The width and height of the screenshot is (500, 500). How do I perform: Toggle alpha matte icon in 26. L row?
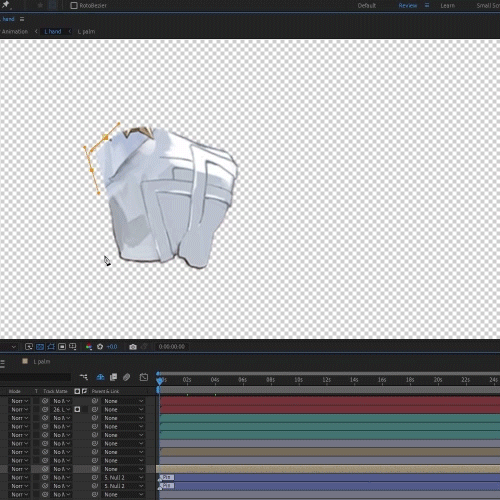click(x=77, y=409)
